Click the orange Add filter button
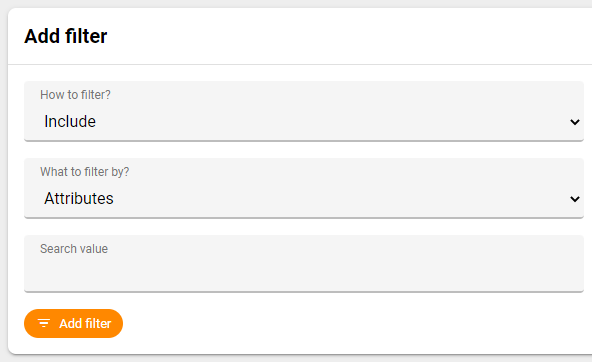592x362 pixels. coord(73,323)
